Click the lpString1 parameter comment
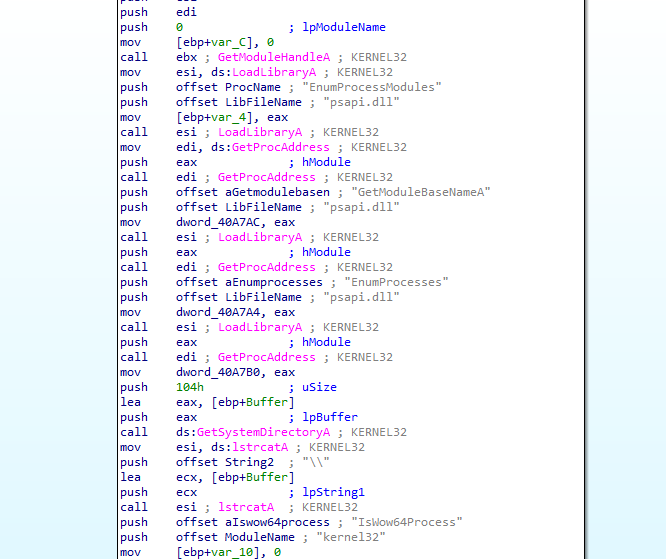The width and height of the screenshot is (666, 559). pos(333,492)
